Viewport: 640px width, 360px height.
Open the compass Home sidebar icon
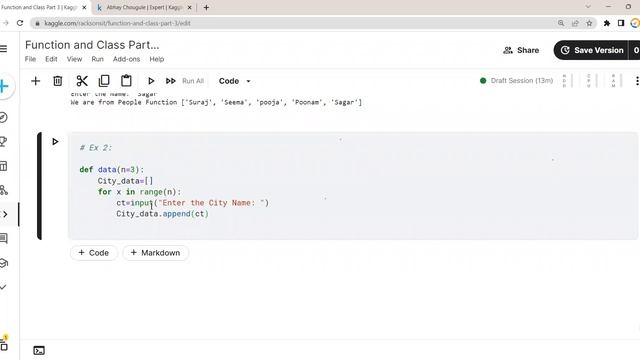click(x=4, y=118)
